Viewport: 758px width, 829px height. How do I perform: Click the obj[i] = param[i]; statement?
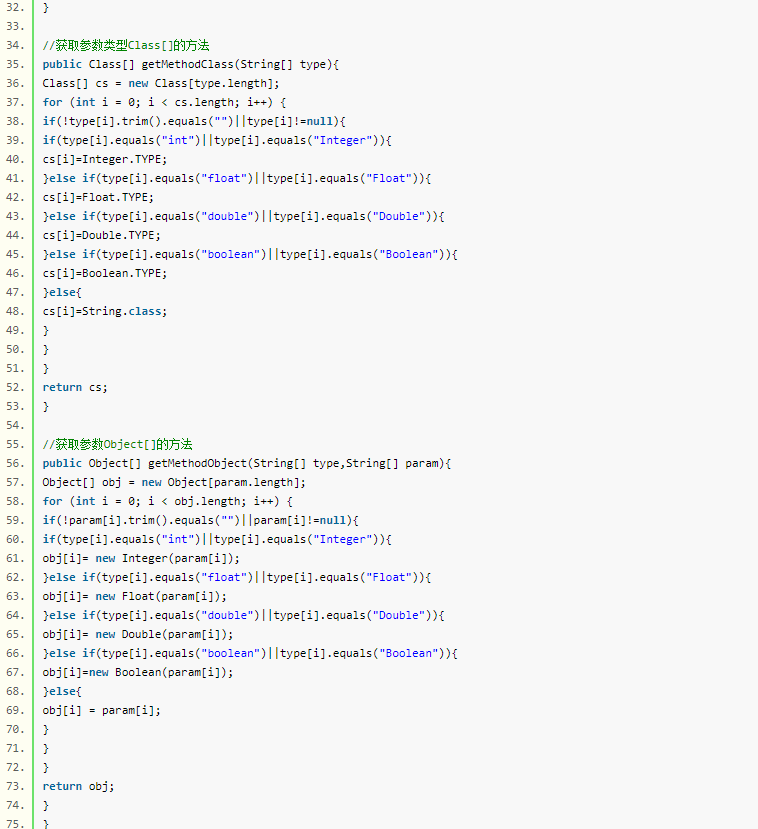click(x=101, y=710)
